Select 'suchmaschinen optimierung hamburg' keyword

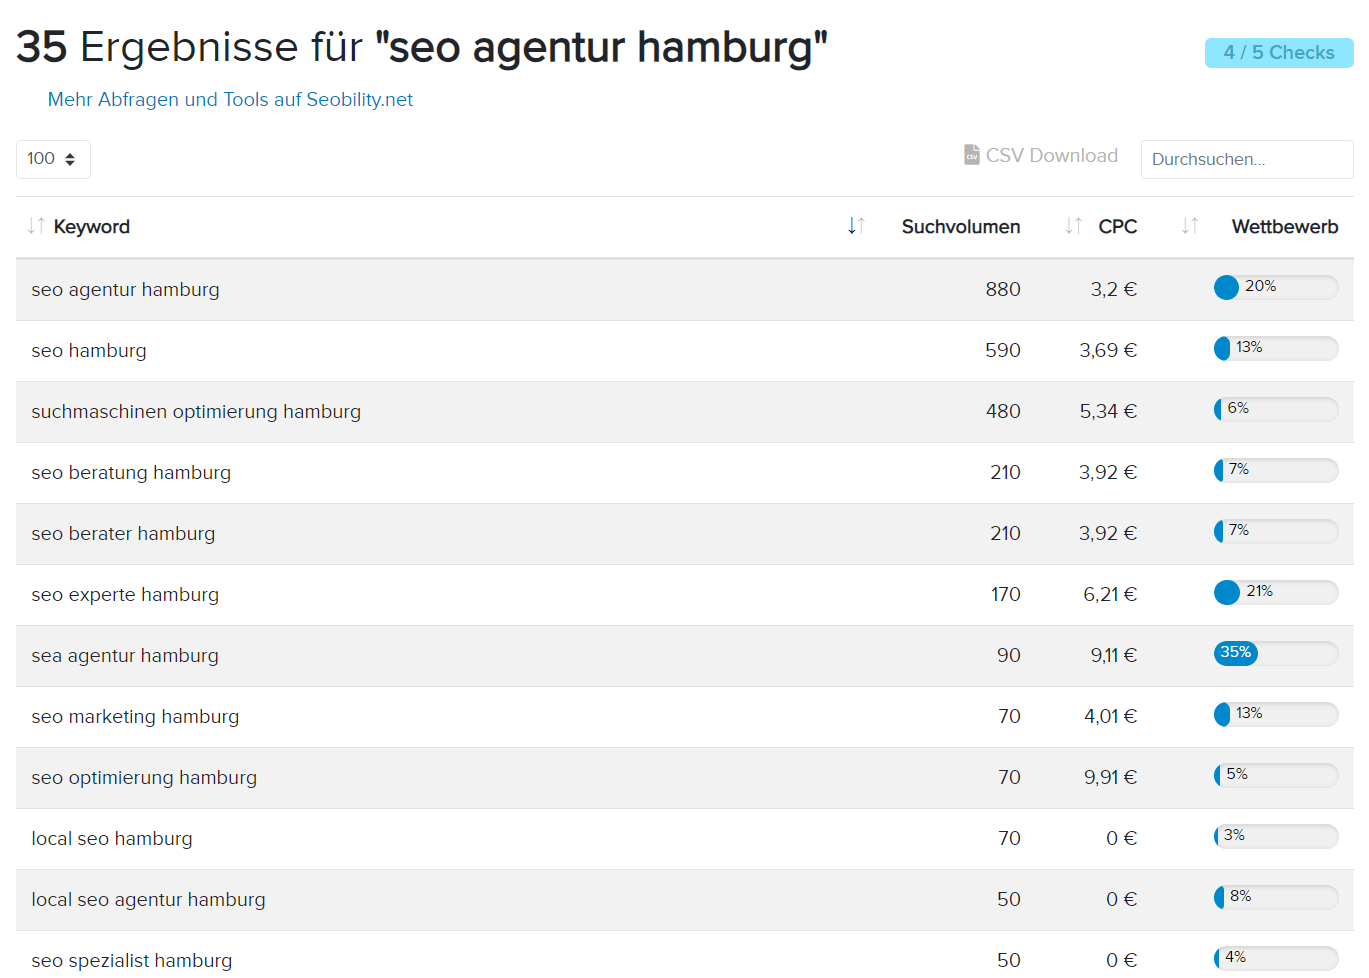click(196, 412)
